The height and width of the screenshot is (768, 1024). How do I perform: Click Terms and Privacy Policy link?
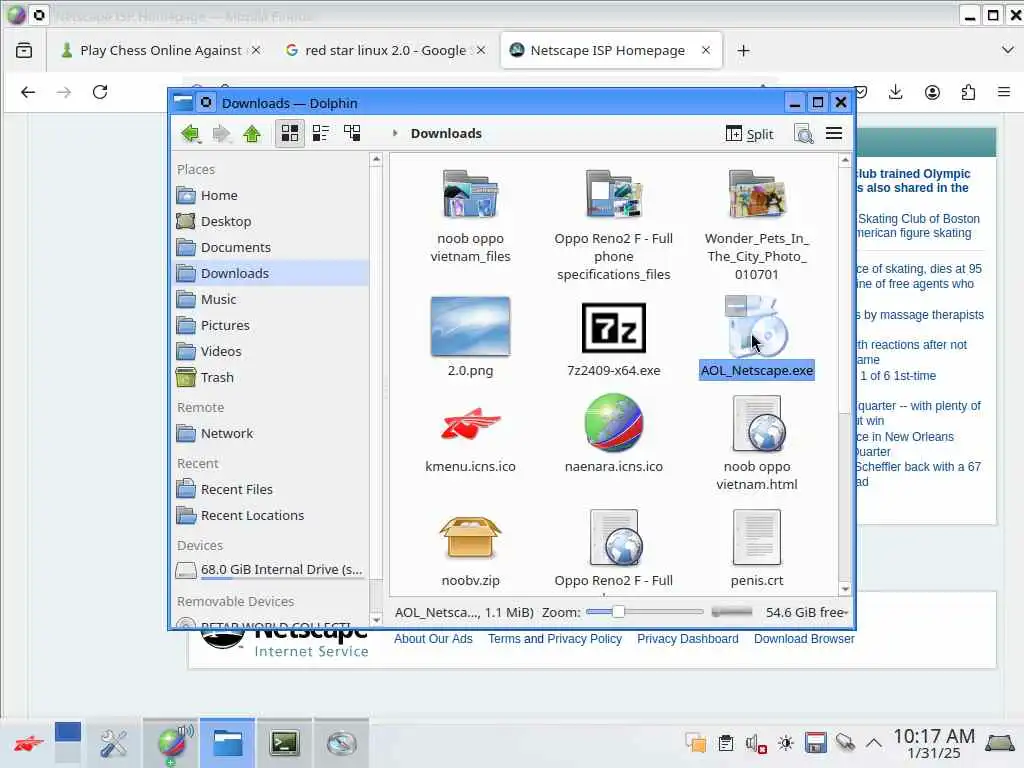click(554, 639)
